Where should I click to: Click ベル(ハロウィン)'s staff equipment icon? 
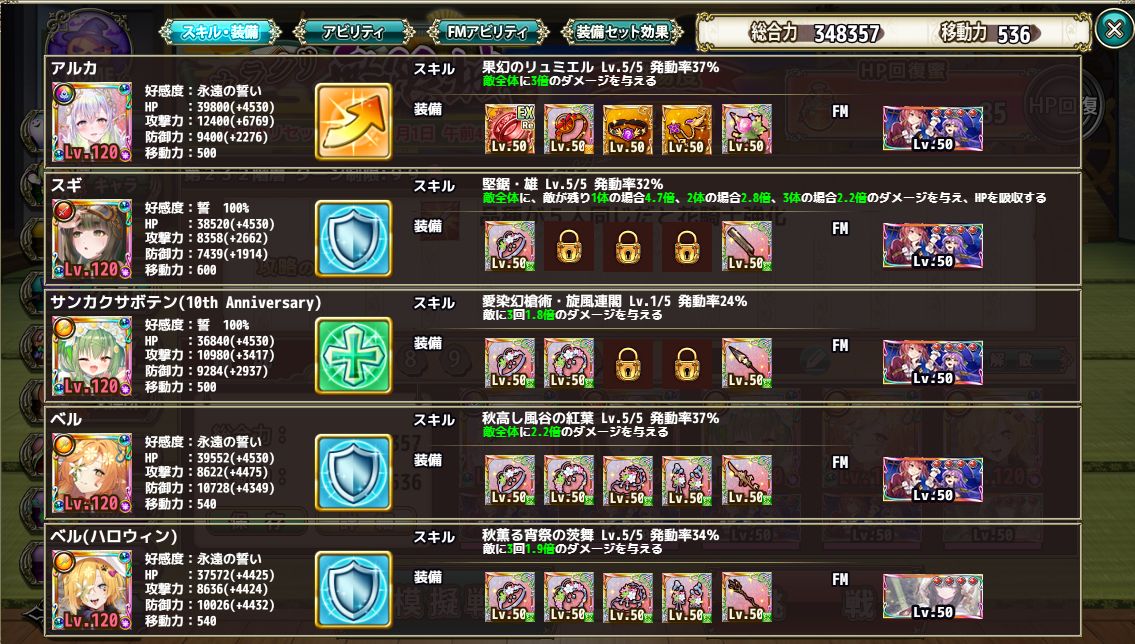pyautogui.click(x=746, y=597)
